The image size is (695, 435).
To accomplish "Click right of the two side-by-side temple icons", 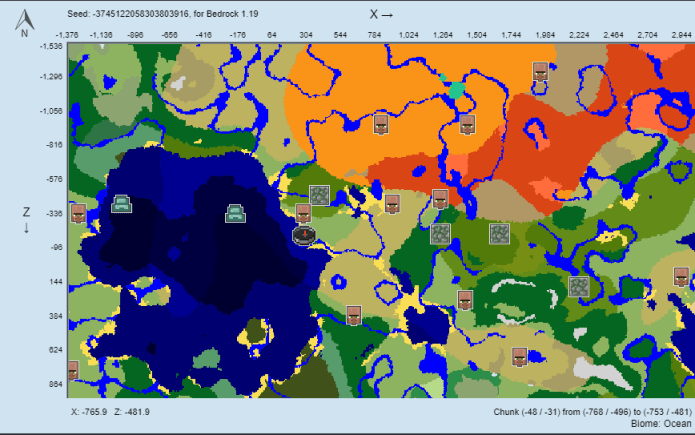I will [499, 234].
